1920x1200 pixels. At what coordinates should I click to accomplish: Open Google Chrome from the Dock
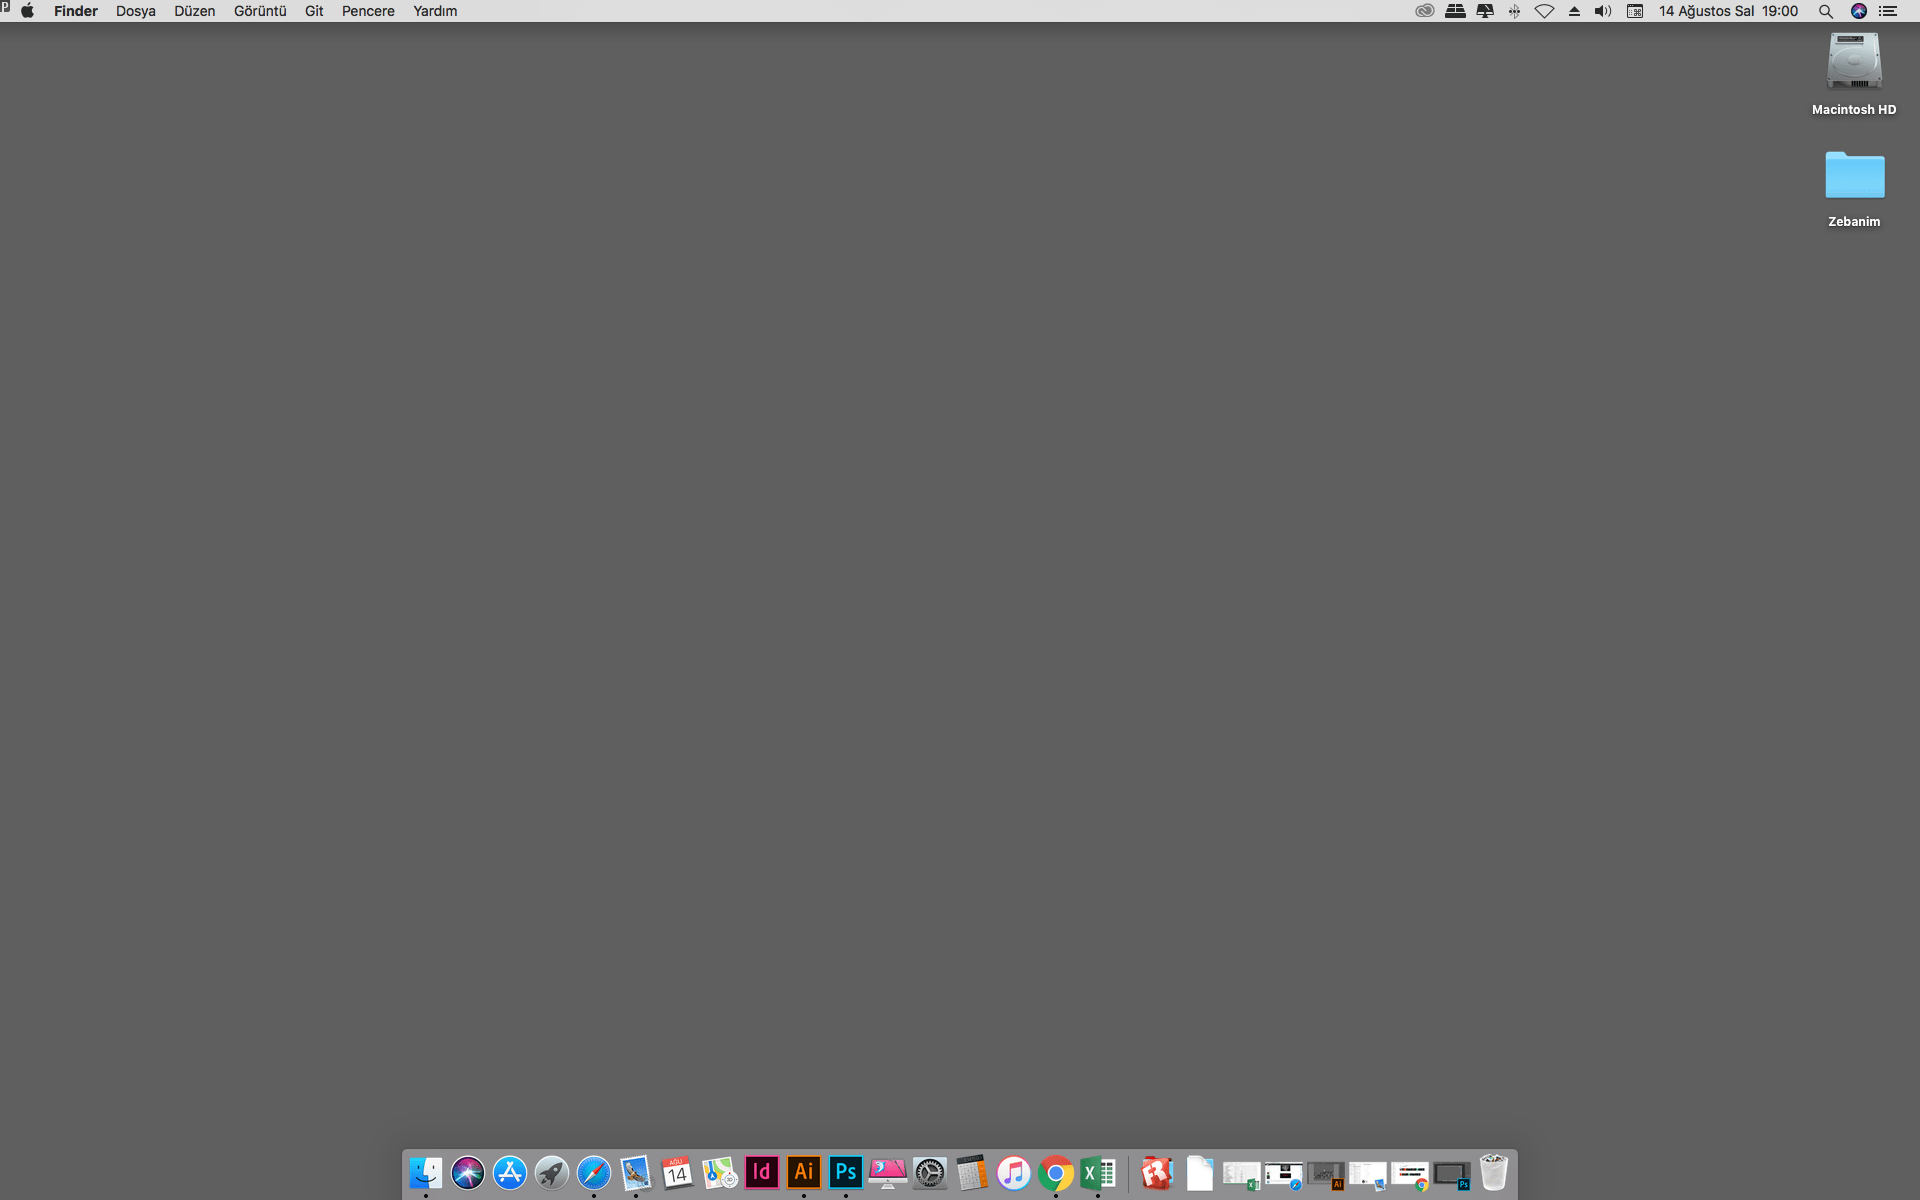(1056, 1173)
